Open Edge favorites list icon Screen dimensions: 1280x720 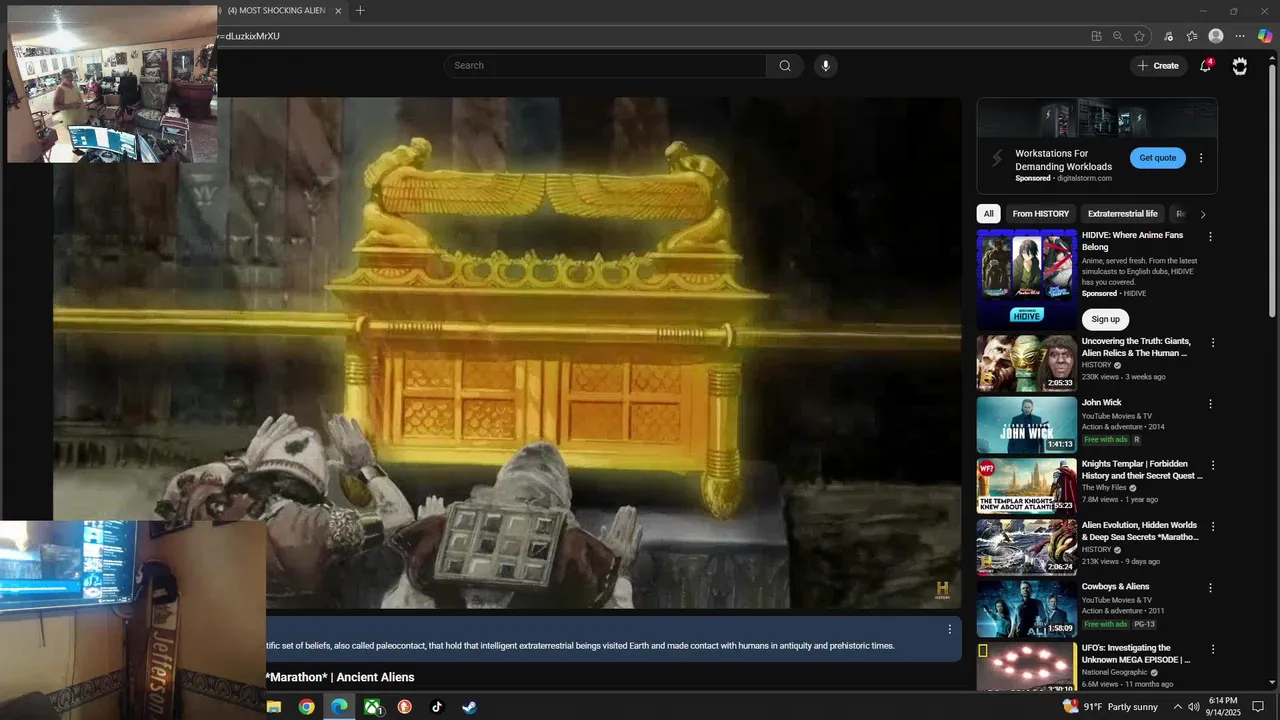click(1192, 36)
